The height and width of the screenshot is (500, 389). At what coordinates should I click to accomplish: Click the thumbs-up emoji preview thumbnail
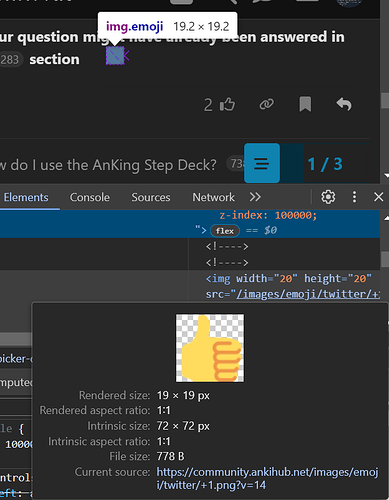[210, 348]
